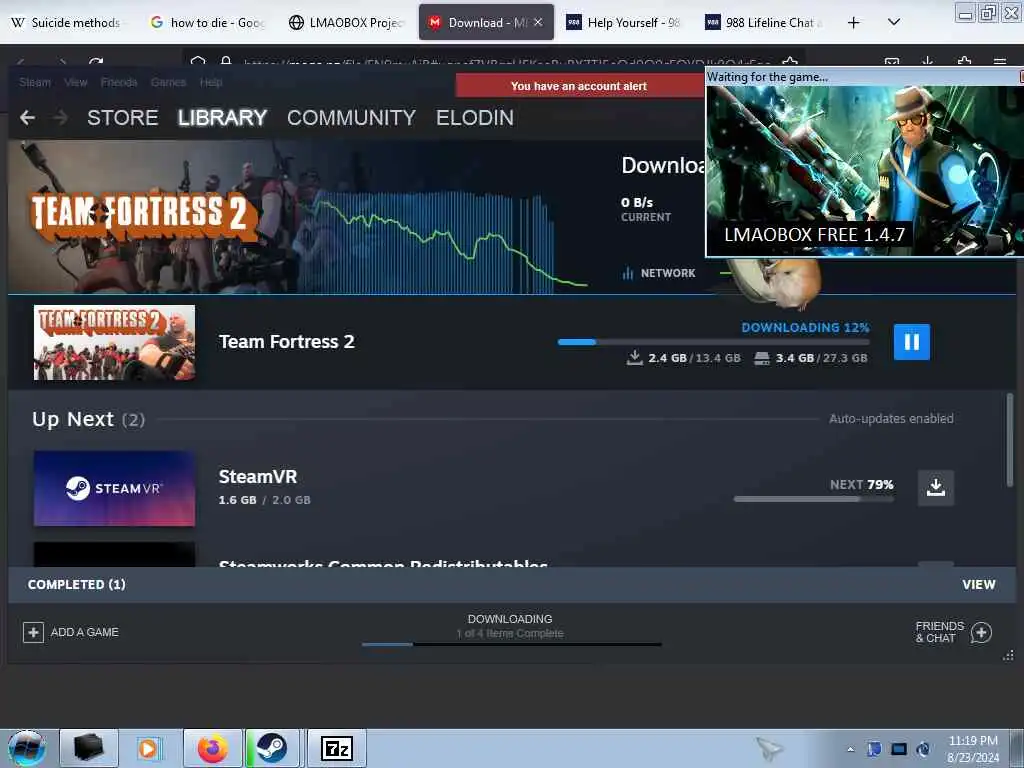Open Firefox downloads panel arrow icon
The width and height of the screenshot is (1024, 768).
point(927,62)
